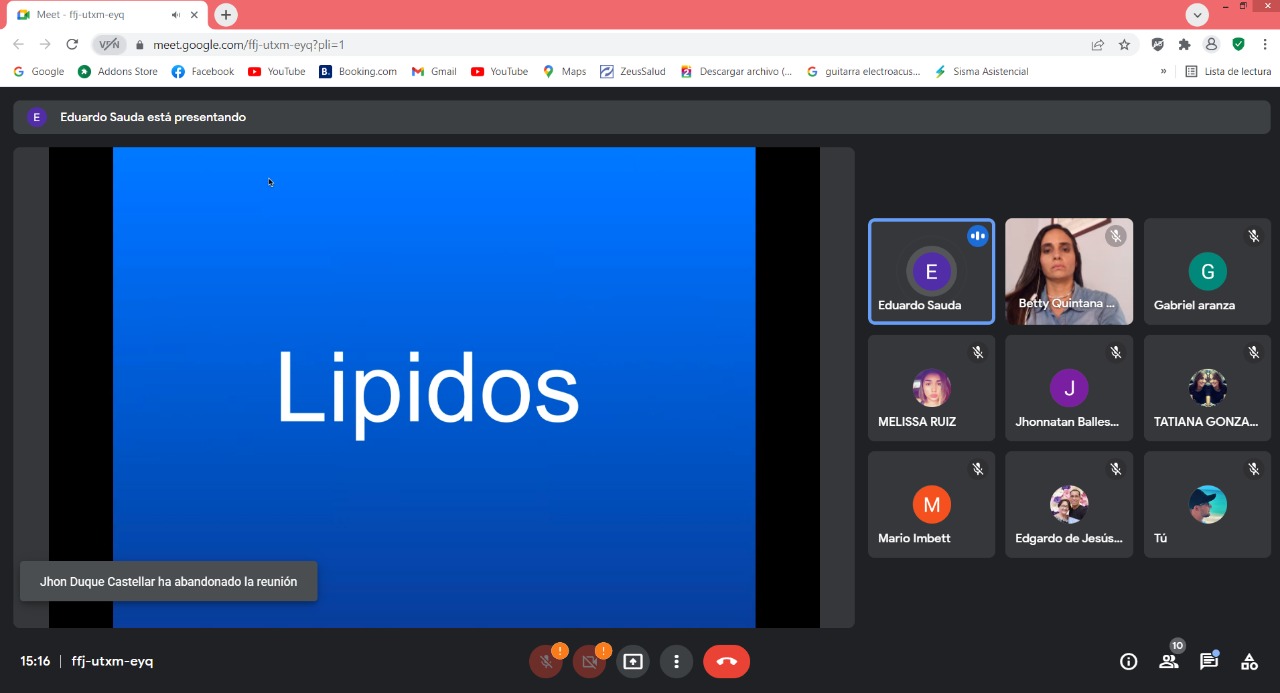1280x693 pixels.
Task: Open the Facebook bookmark
Action: [x=203, y=72]
